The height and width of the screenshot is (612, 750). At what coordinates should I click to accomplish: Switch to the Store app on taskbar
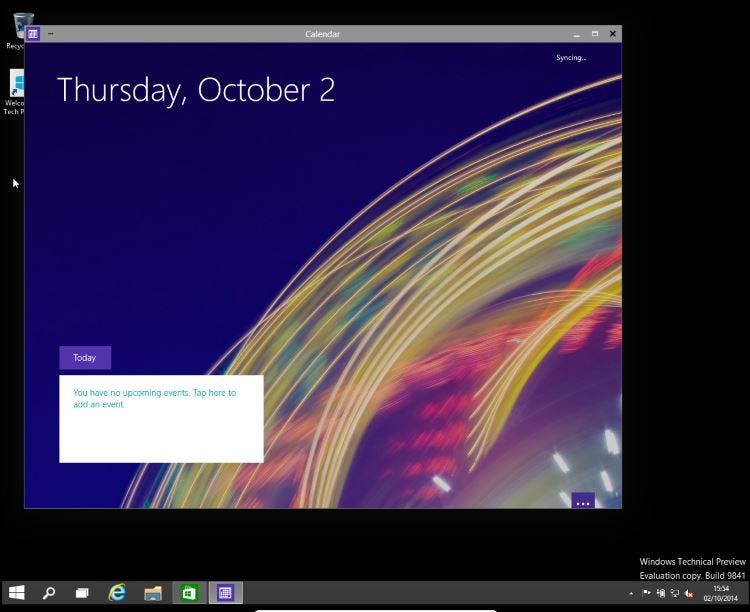click(x=189, y=593)
